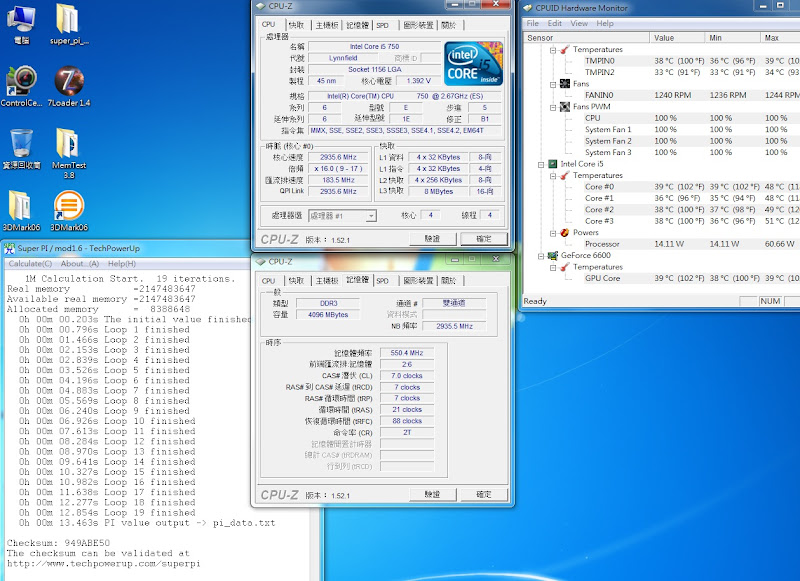Screen dimensions: 800x581
Task: Click the memory type DDR3 field
Action: (329, 303)
